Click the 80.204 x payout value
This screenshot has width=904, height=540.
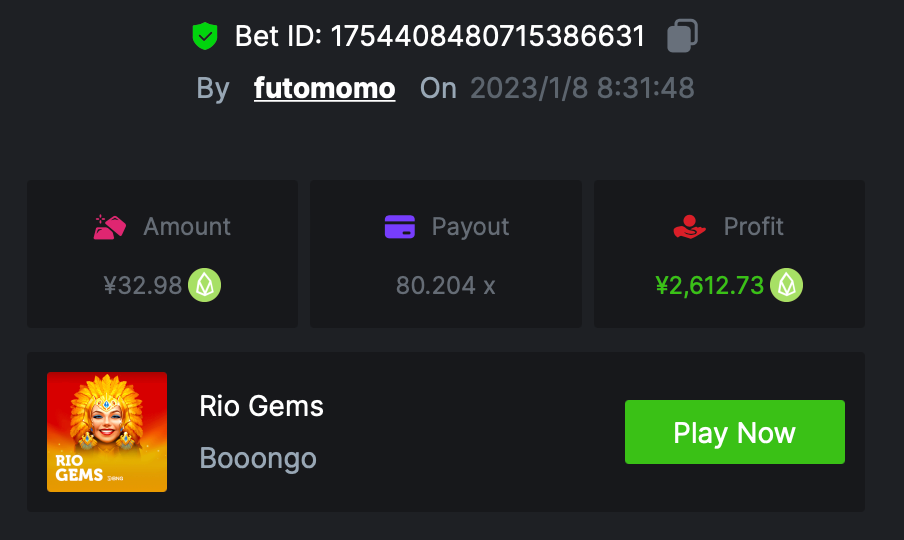click(x=446, y=286)
